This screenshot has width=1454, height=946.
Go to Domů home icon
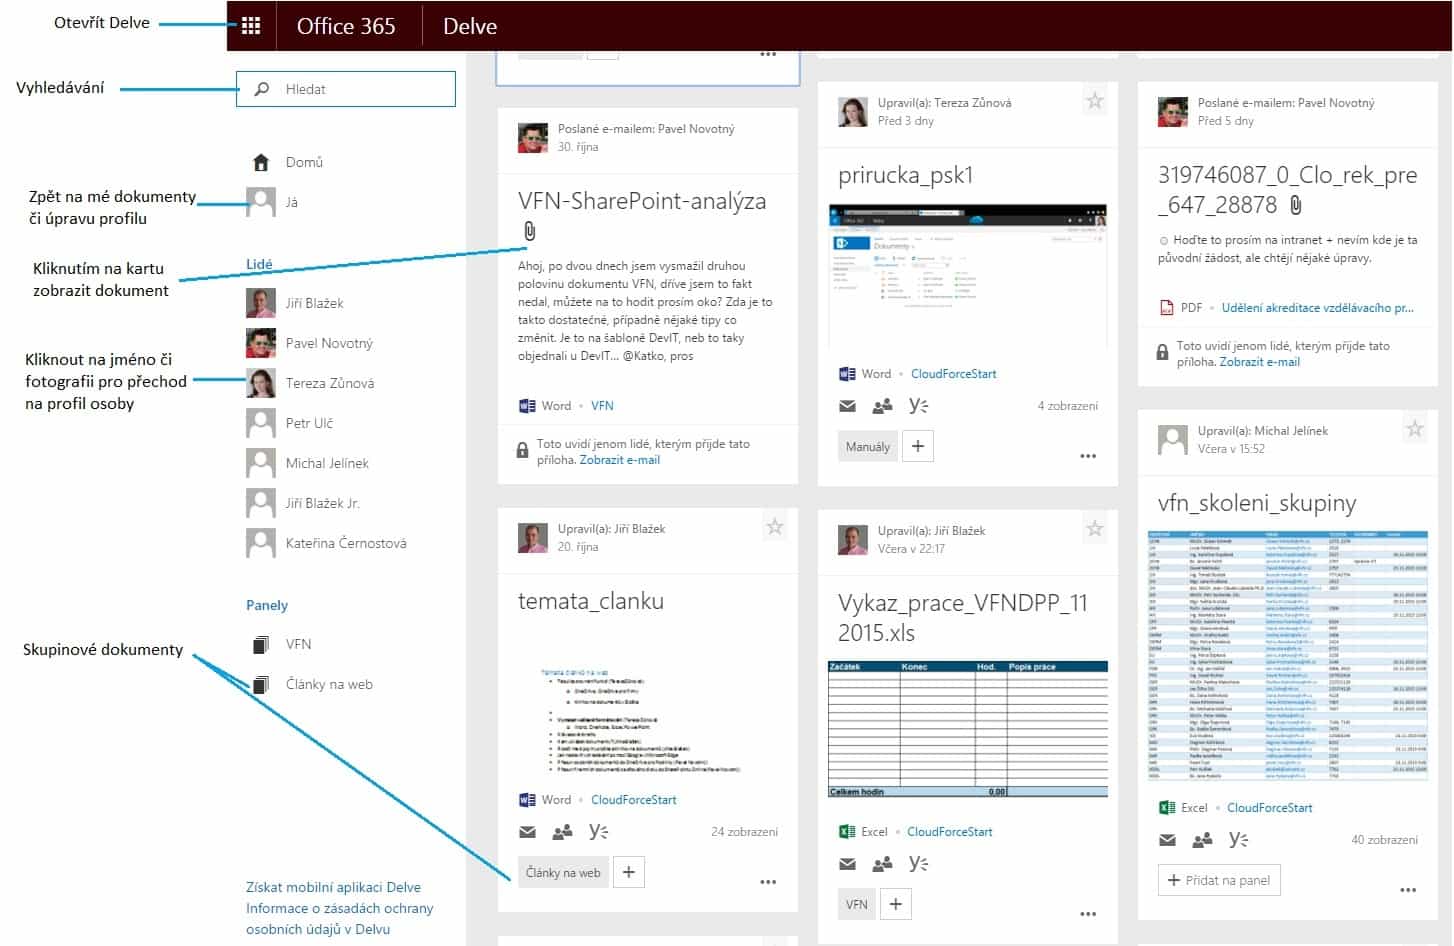point(261,162)
